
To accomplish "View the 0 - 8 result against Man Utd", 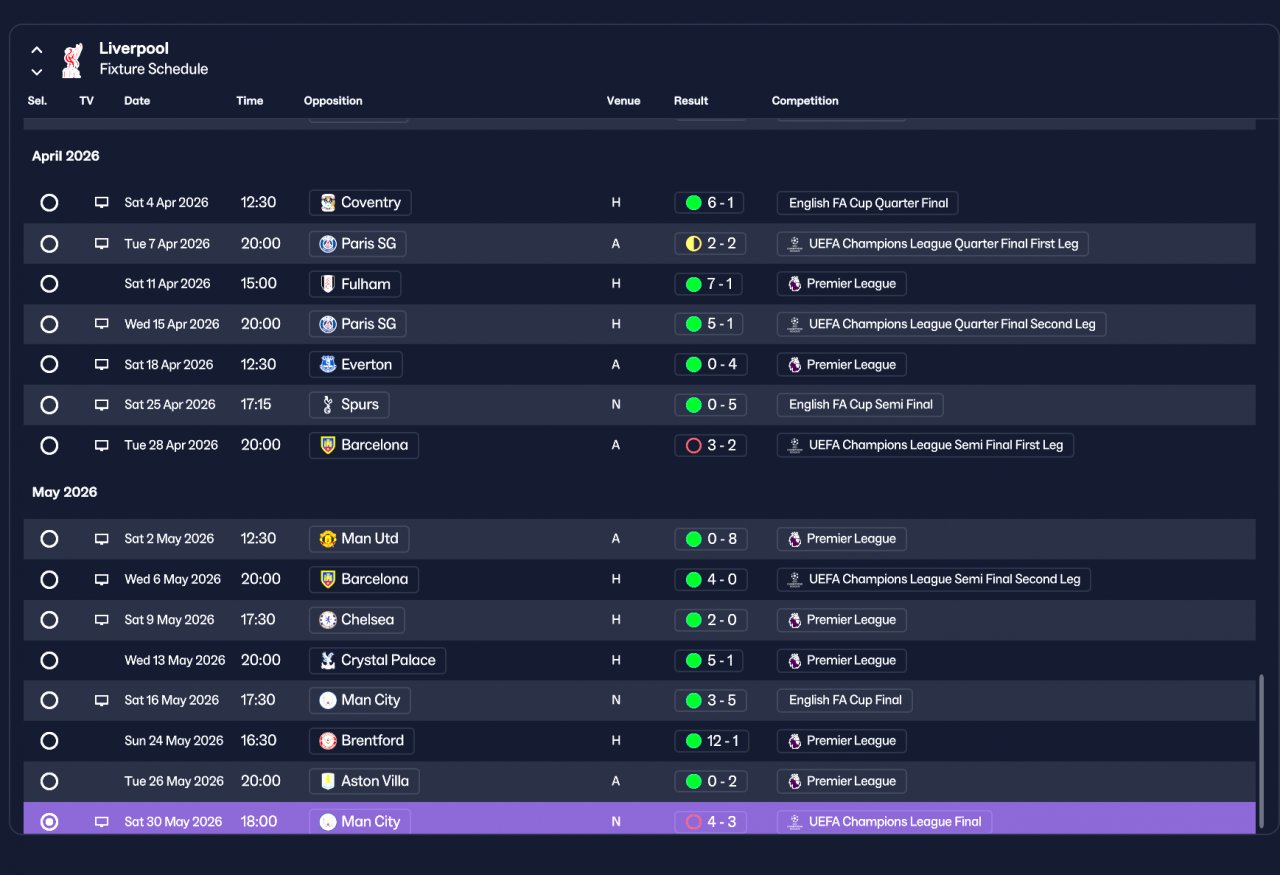I will [x=710, y=539].
